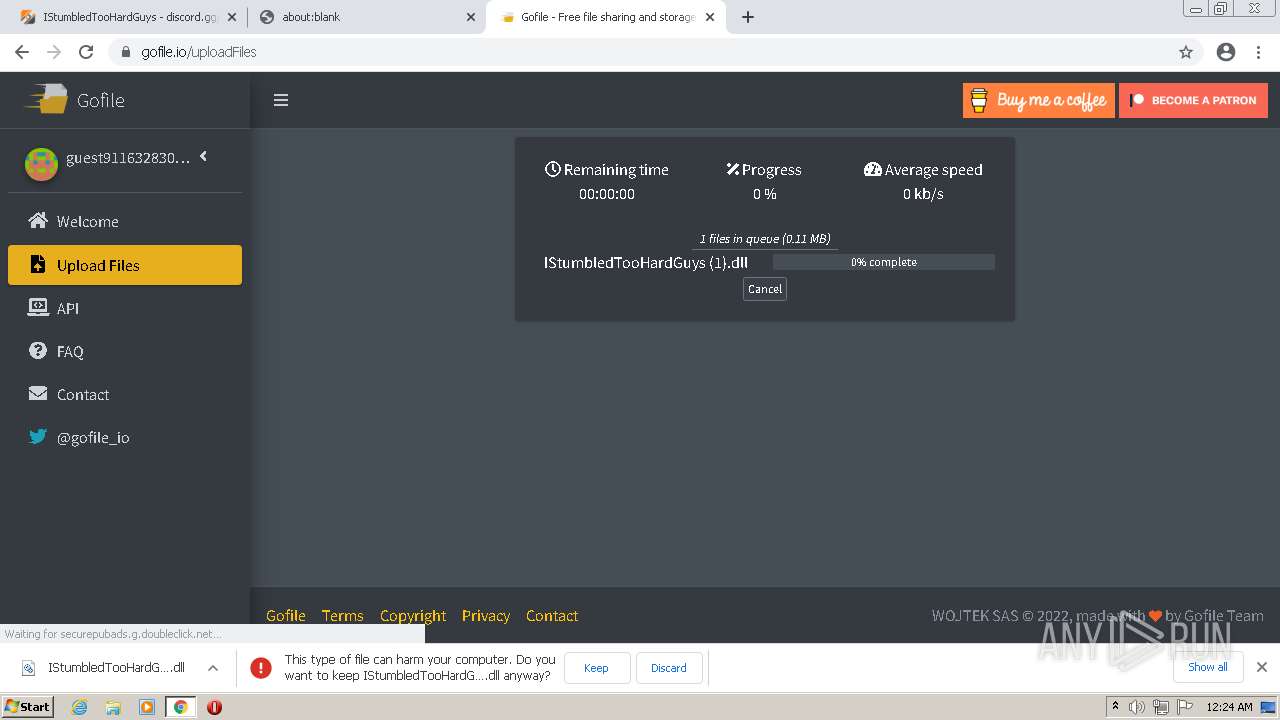Launch Internet Explorer from the taskbar
This screenshot has width=1280, height=720.
click(x=80, y=707)
